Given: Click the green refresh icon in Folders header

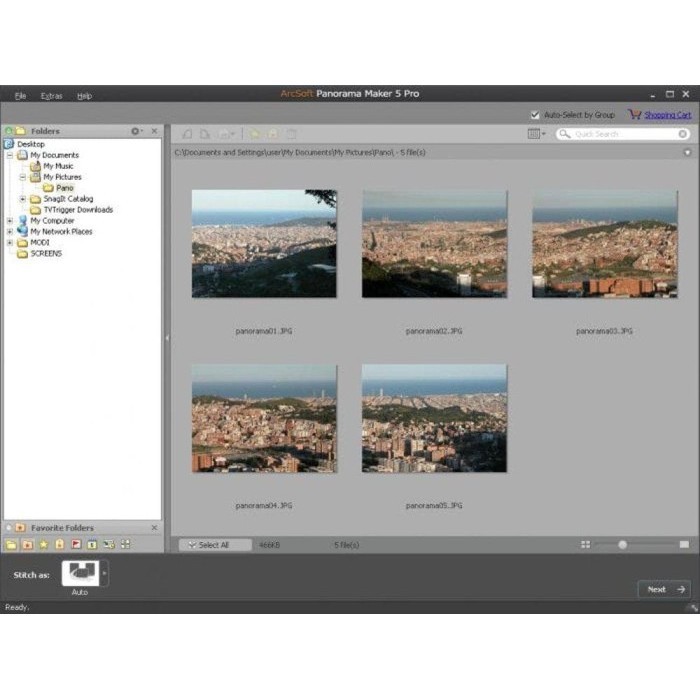Looking at the screenshot, I should [8, 131].
